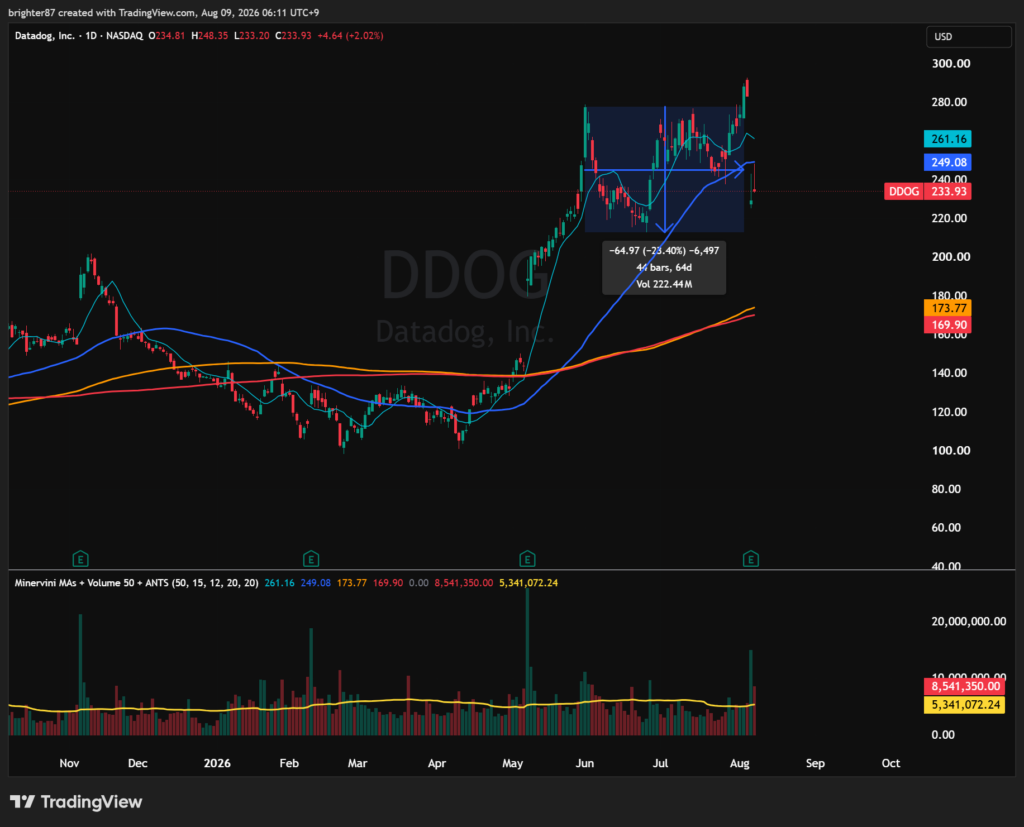Click the Oct label on the time axis

tap(891, 763)
